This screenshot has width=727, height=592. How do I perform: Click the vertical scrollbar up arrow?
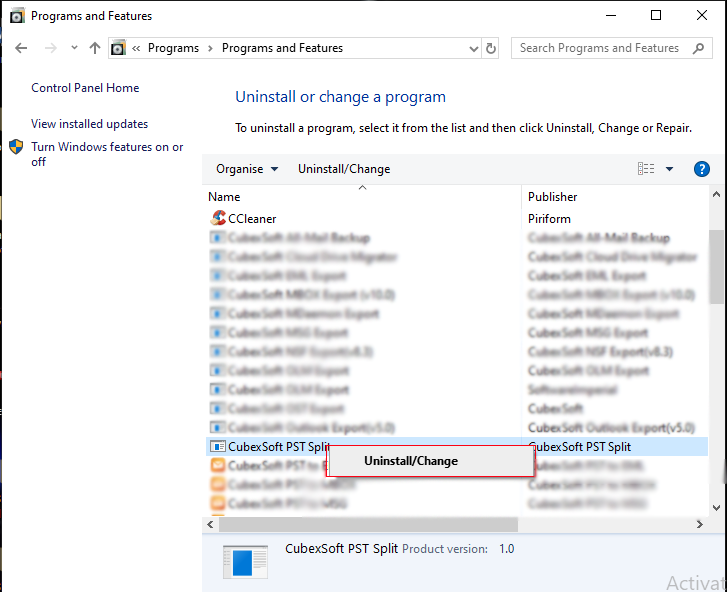click(x=716, y=195)
